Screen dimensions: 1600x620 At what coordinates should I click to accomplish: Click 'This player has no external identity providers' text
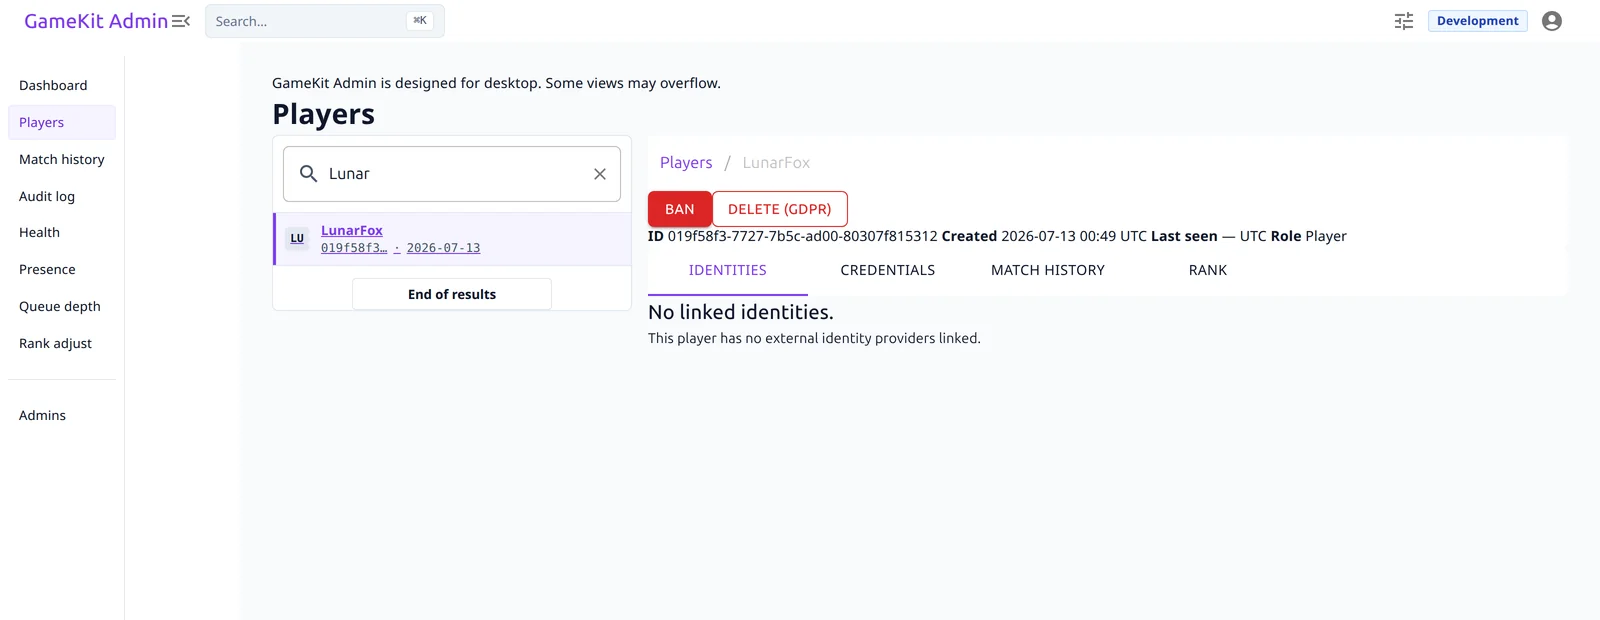pos(814,339)
